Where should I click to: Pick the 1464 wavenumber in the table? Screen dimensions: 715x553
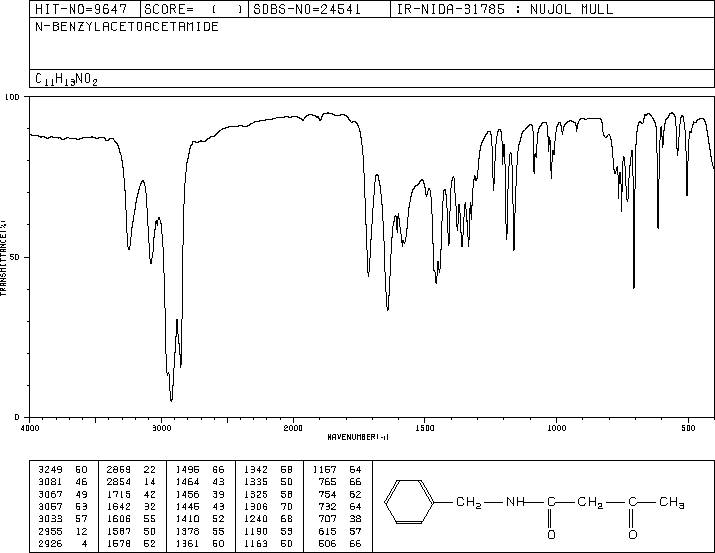[187, 482]
